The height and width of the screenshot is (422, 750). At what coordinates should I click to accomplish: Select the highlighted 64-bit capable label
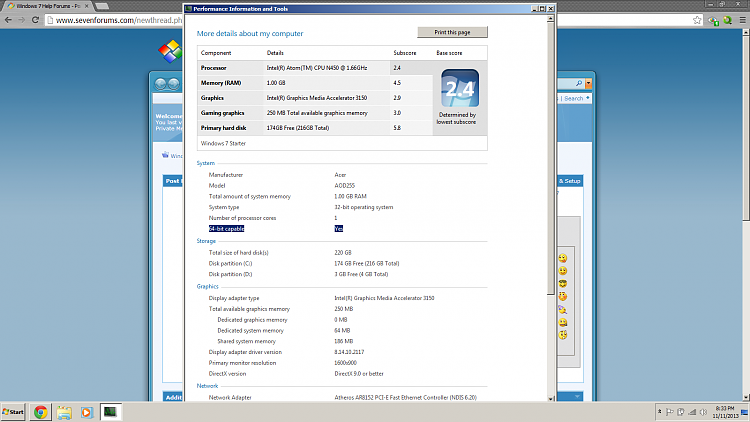click(226, 229)
